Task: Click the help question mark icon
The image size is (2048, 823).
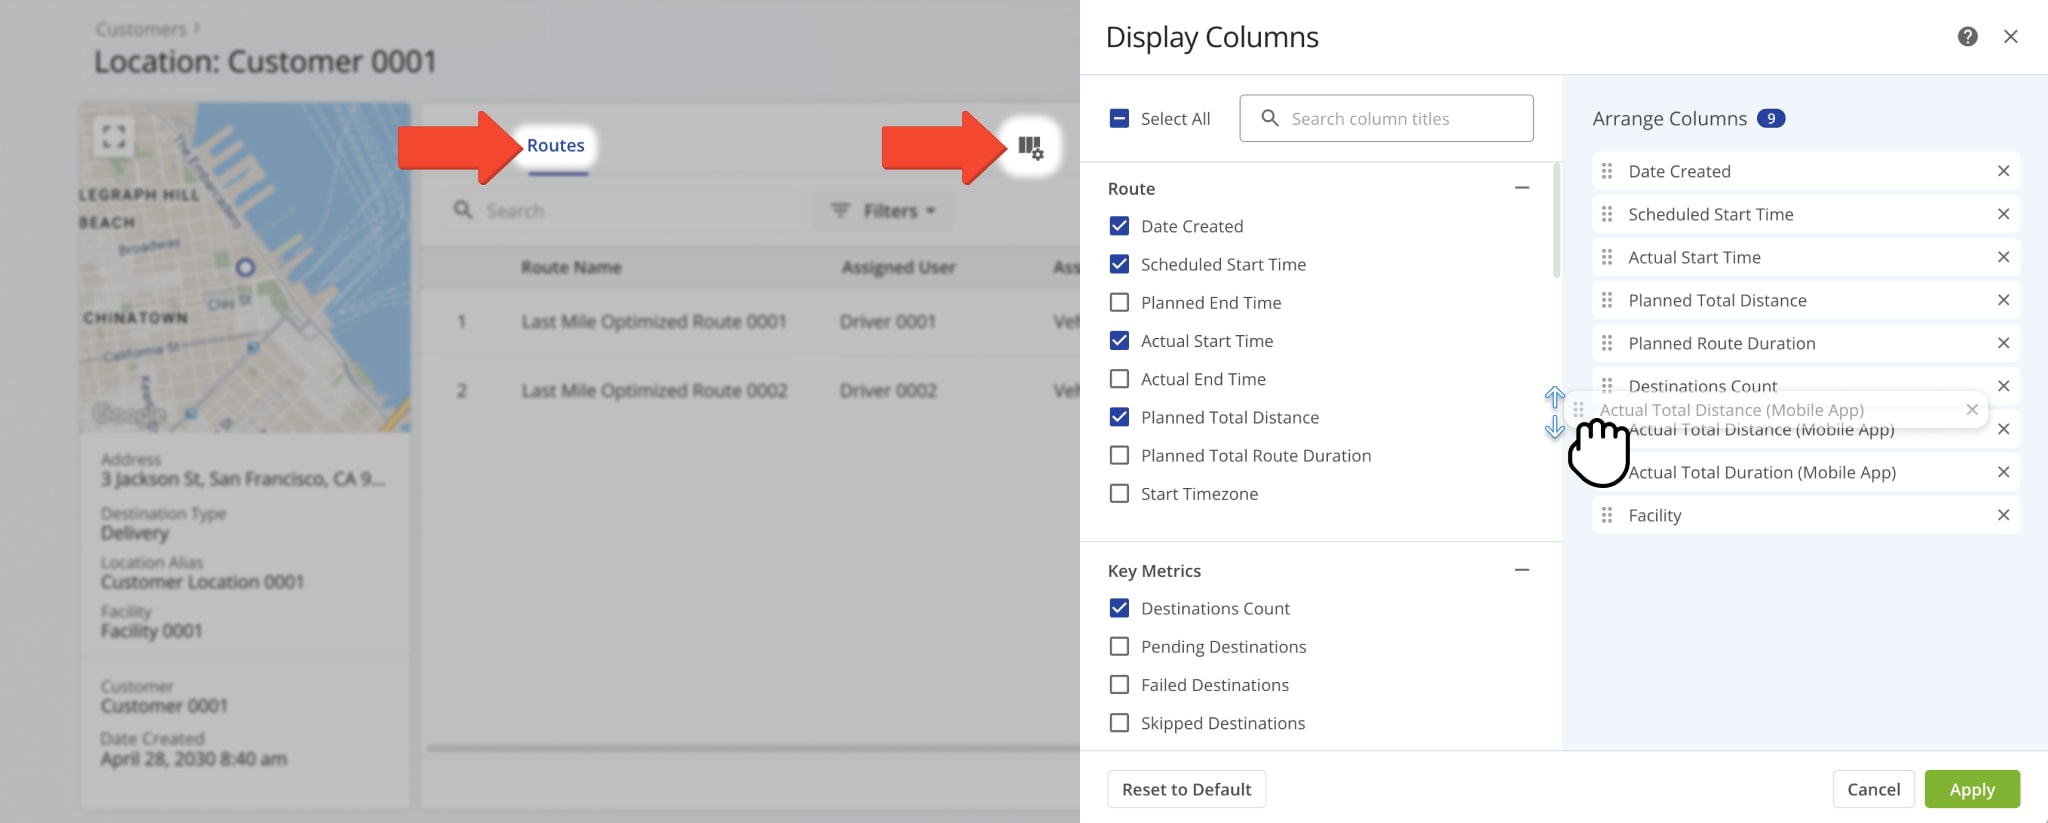Action: pyautogui.click(x=1967, y=37)
